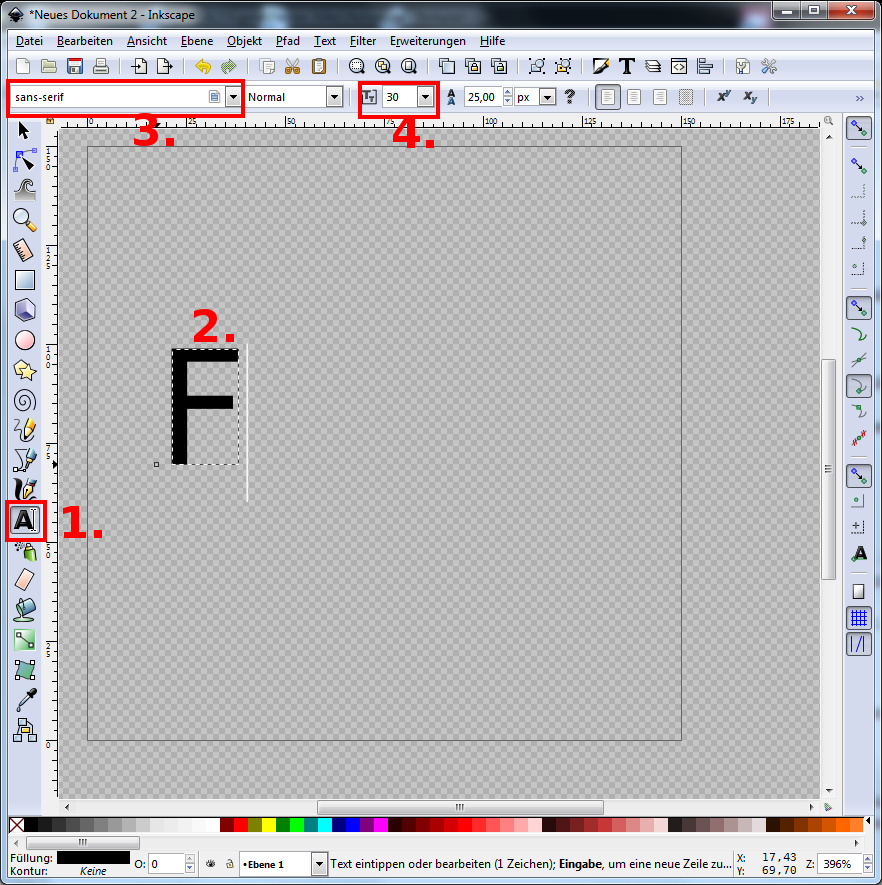
Task: Toggle justified text alignment
Action: point(686,97)
